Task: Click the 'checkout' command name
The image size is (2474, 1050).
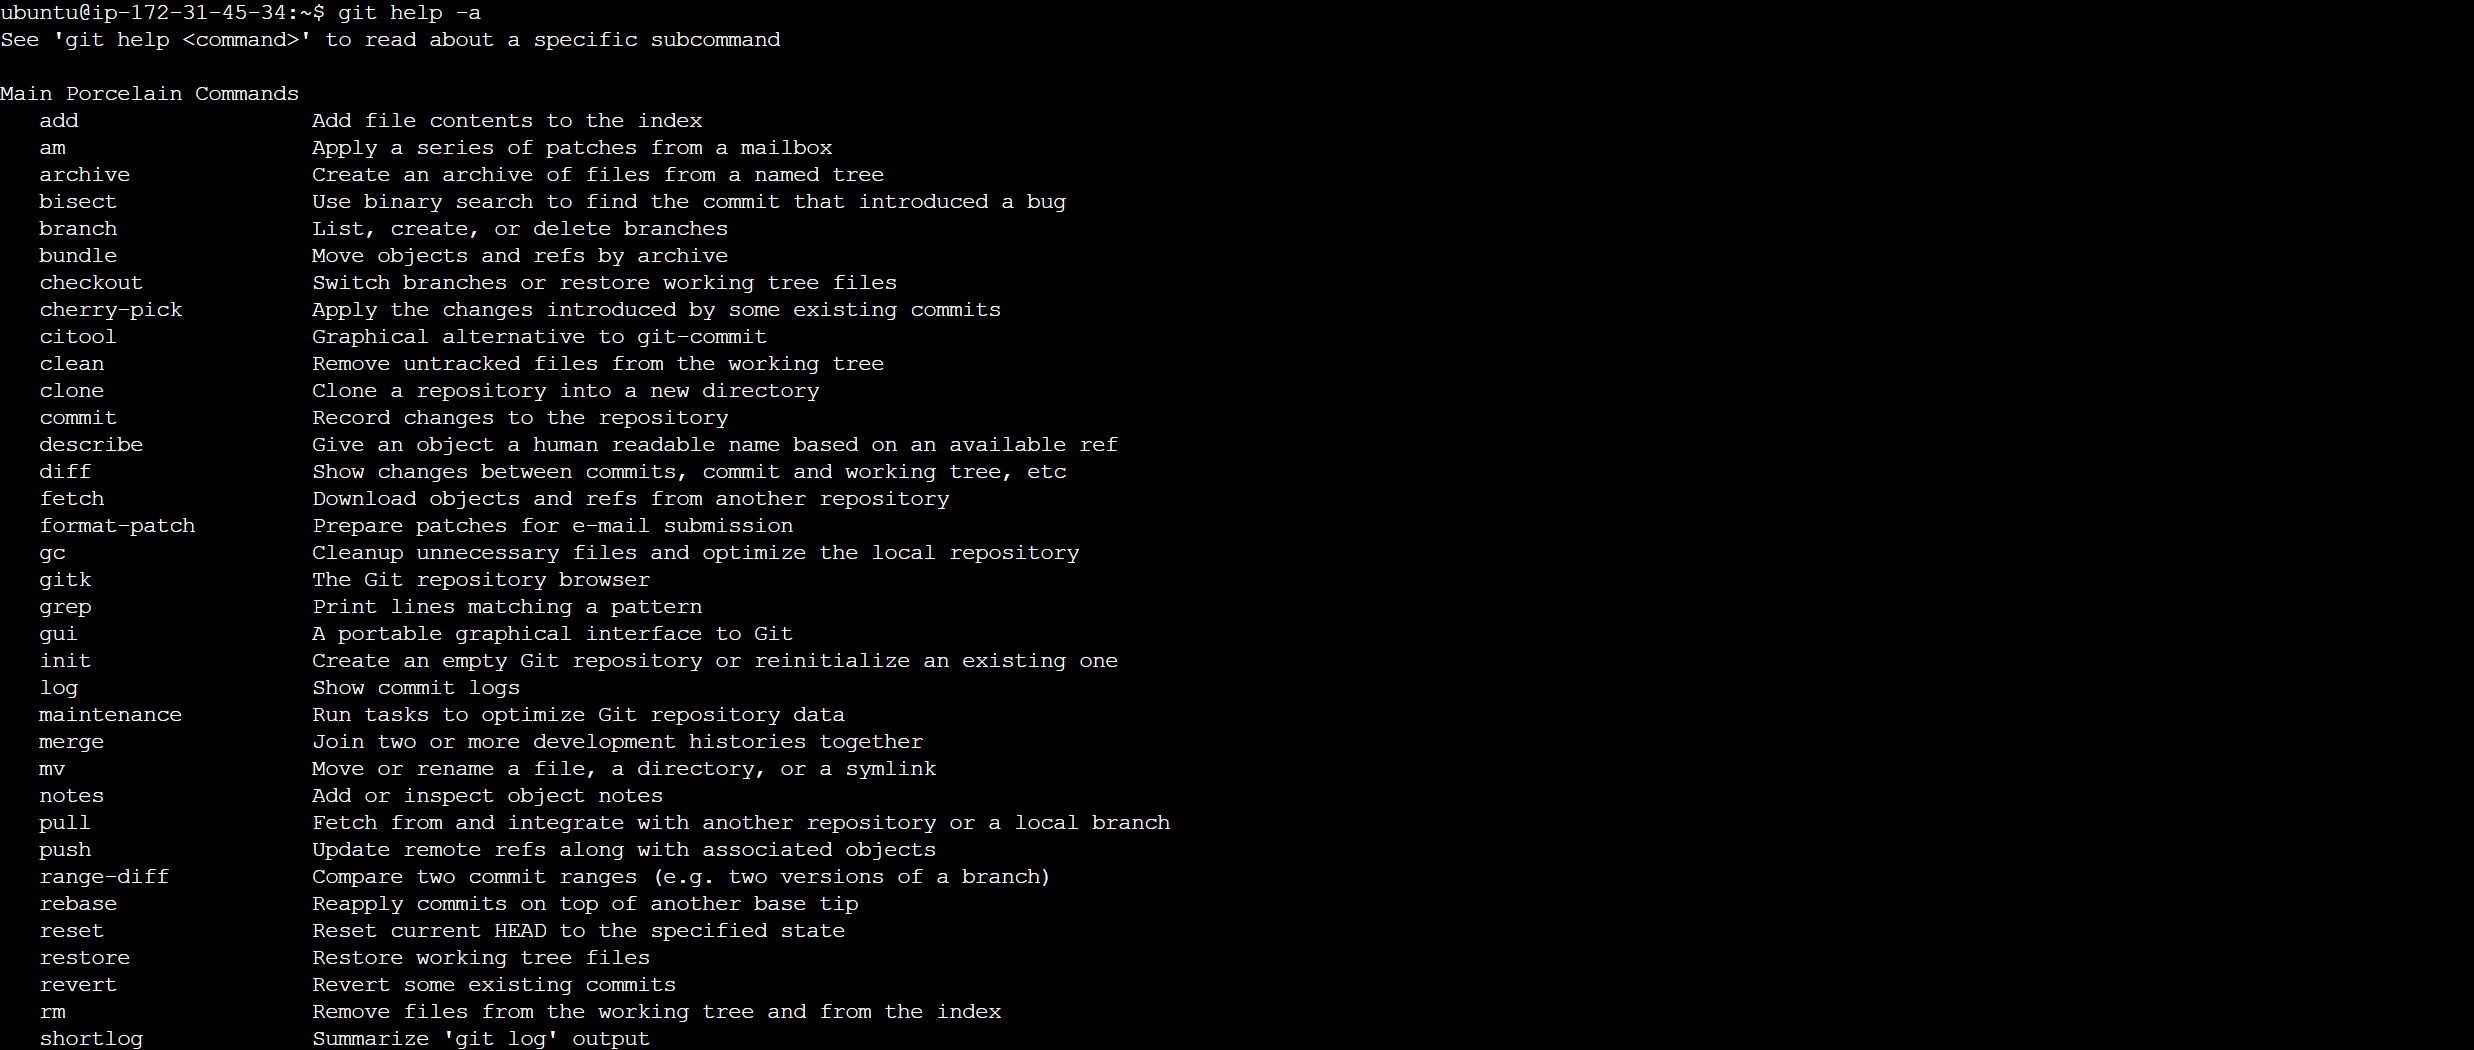Action: [91, 283]
